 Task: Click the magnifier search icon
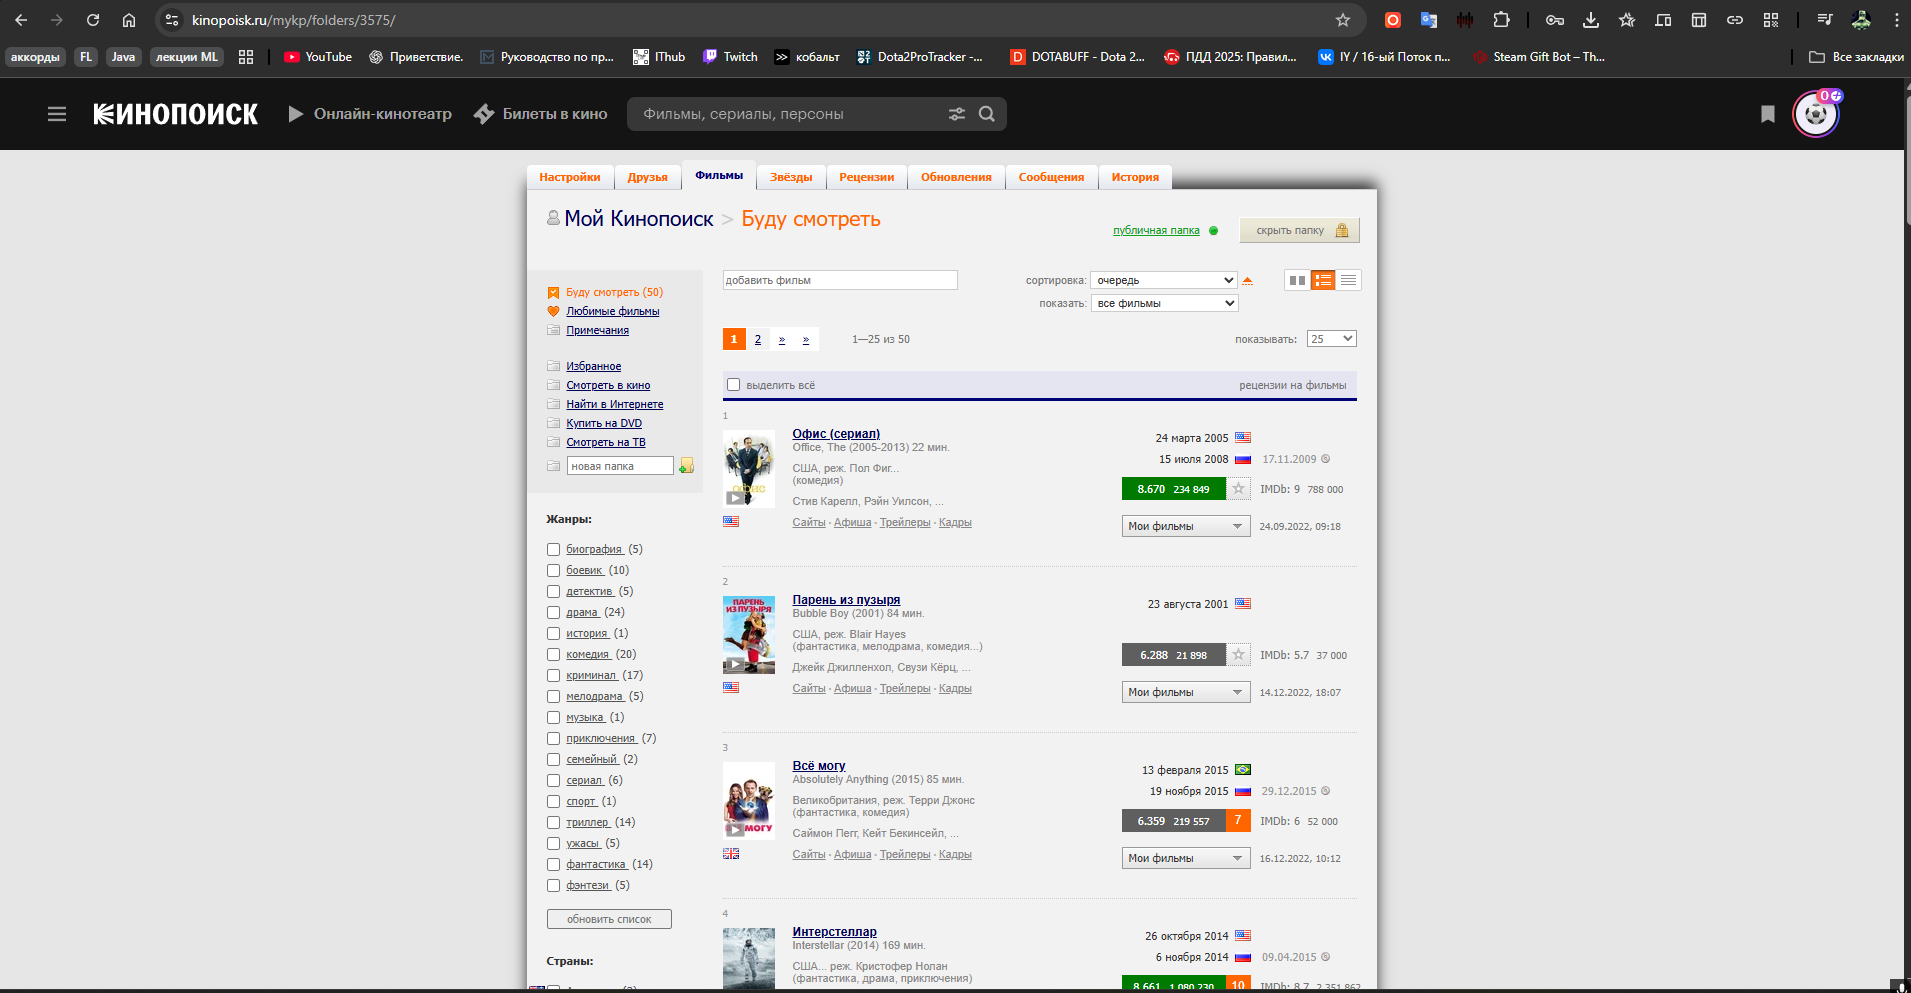[987, 114]
